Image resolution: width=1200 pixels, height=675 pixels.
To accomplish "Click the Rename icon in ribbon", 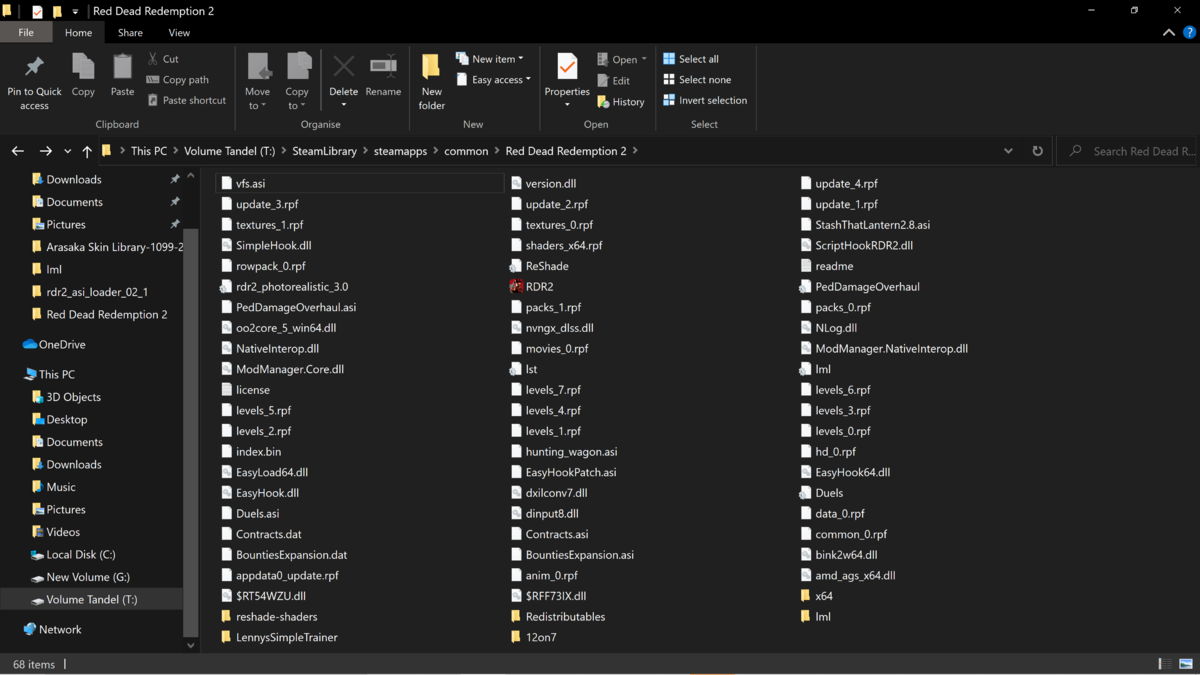I will (x=383, y=68).
